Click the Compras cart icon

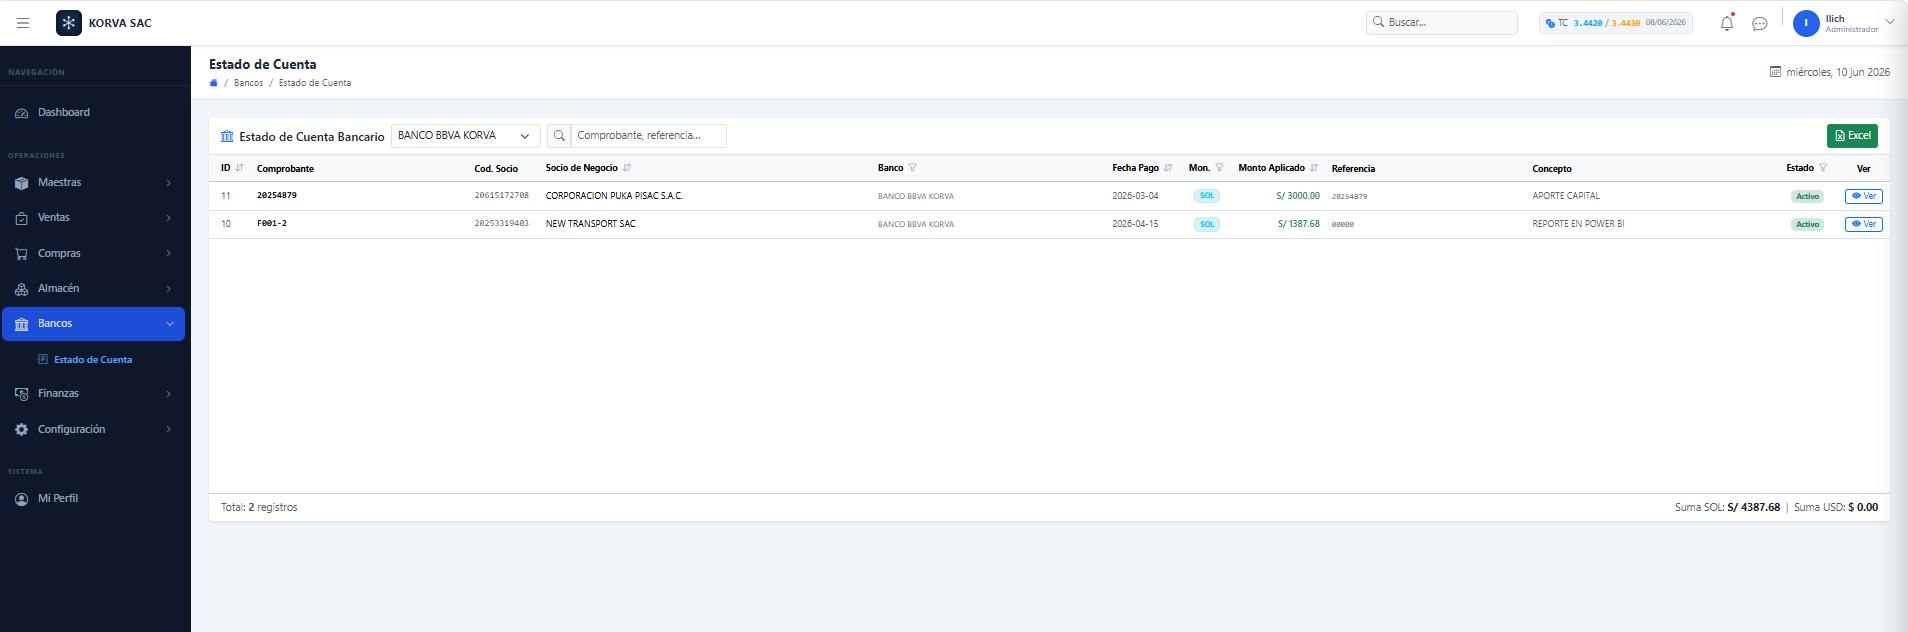point(21,254)
